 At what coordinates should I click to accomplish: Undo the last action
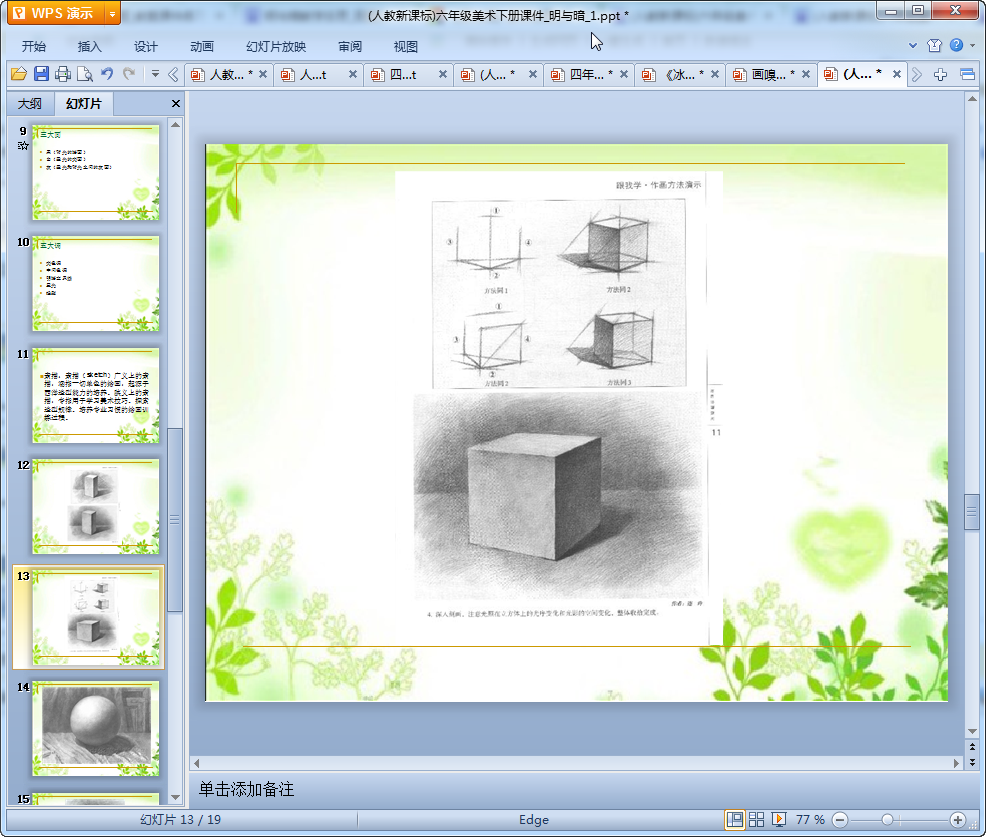(x=107, y=74)
